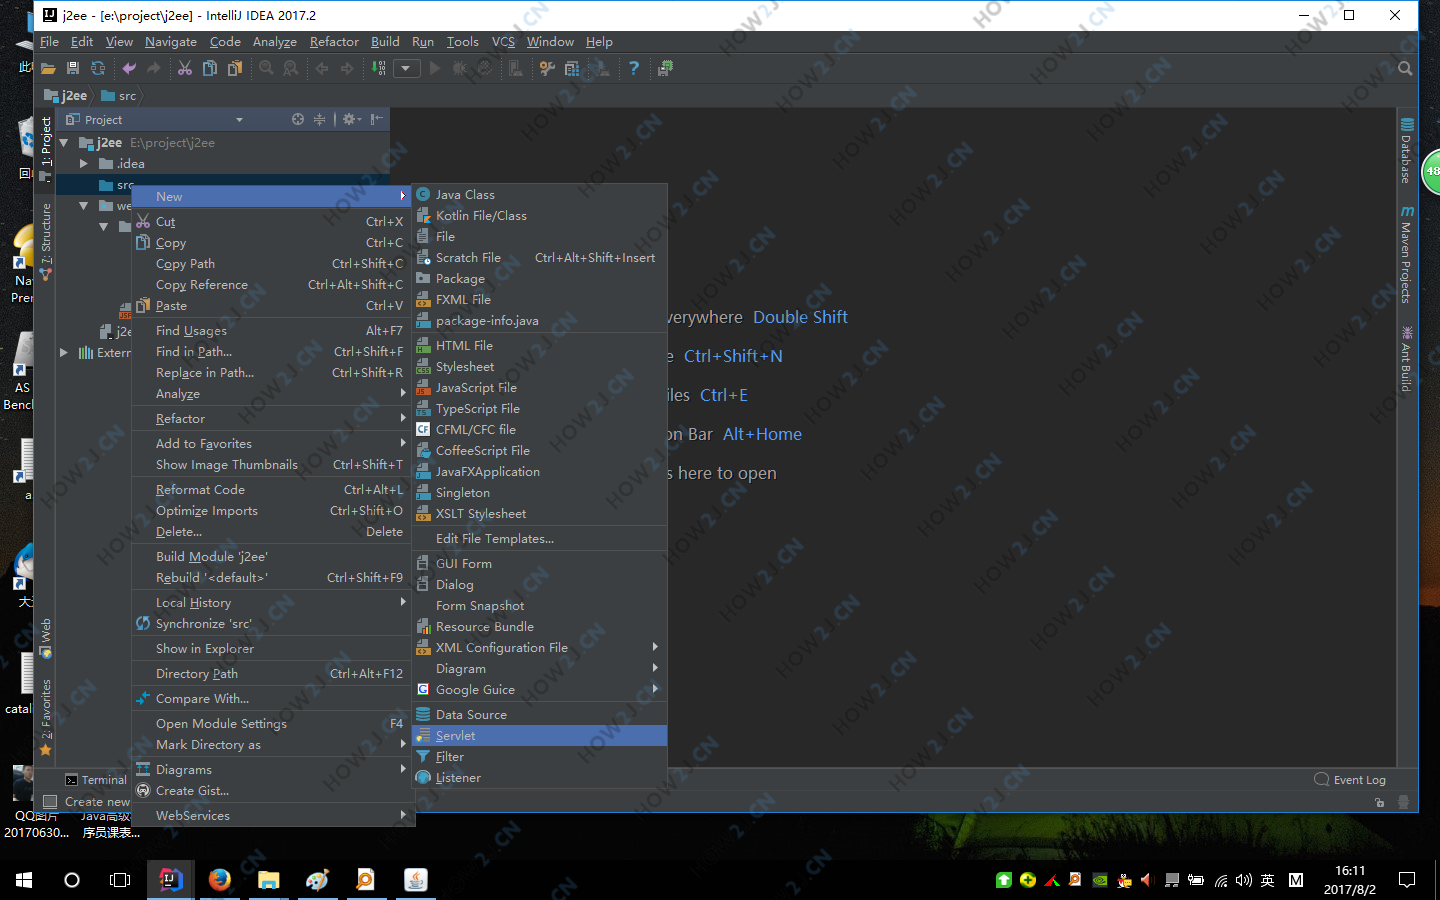Select Reformat Code in context menu
The height and width of the screenshot is (900, 1440).
pos(272,490)
